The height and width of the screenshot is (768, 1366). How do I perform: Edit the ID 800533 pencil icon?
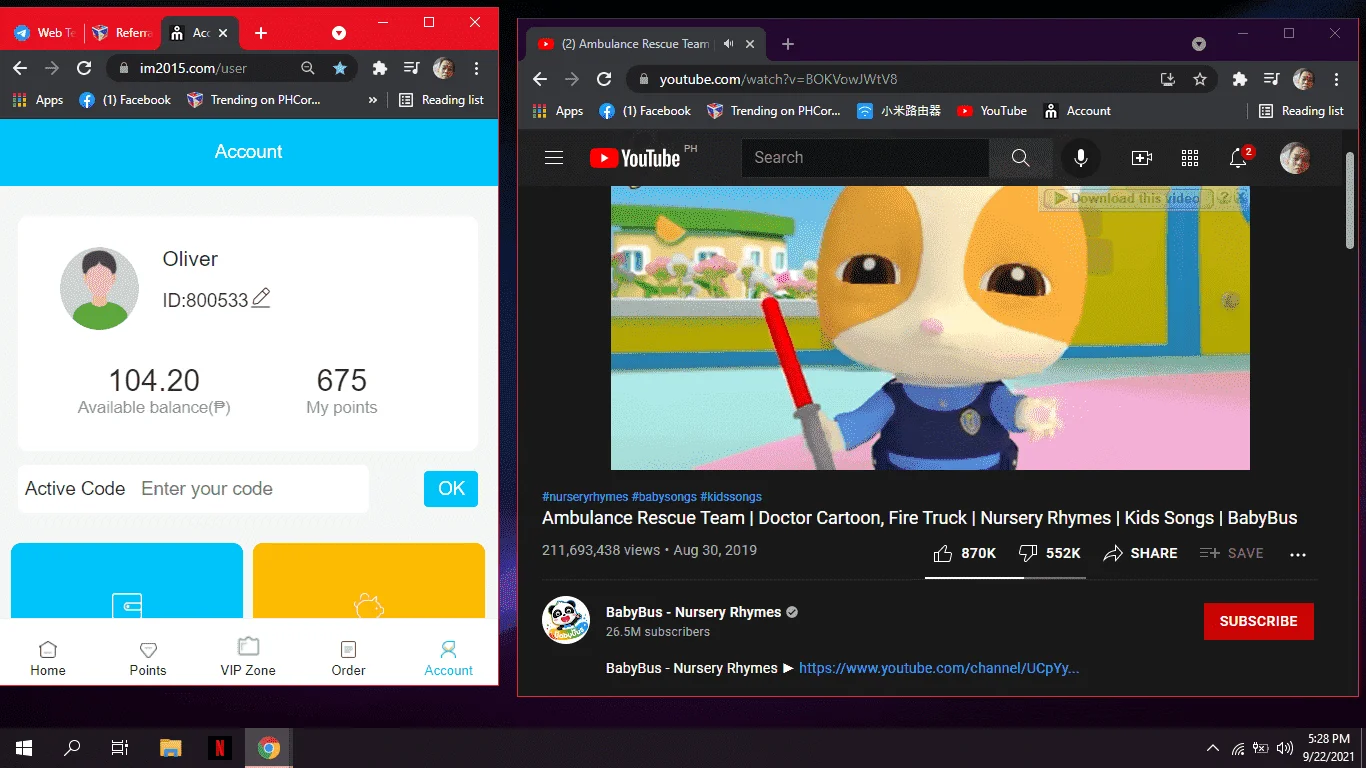[261, 298]
